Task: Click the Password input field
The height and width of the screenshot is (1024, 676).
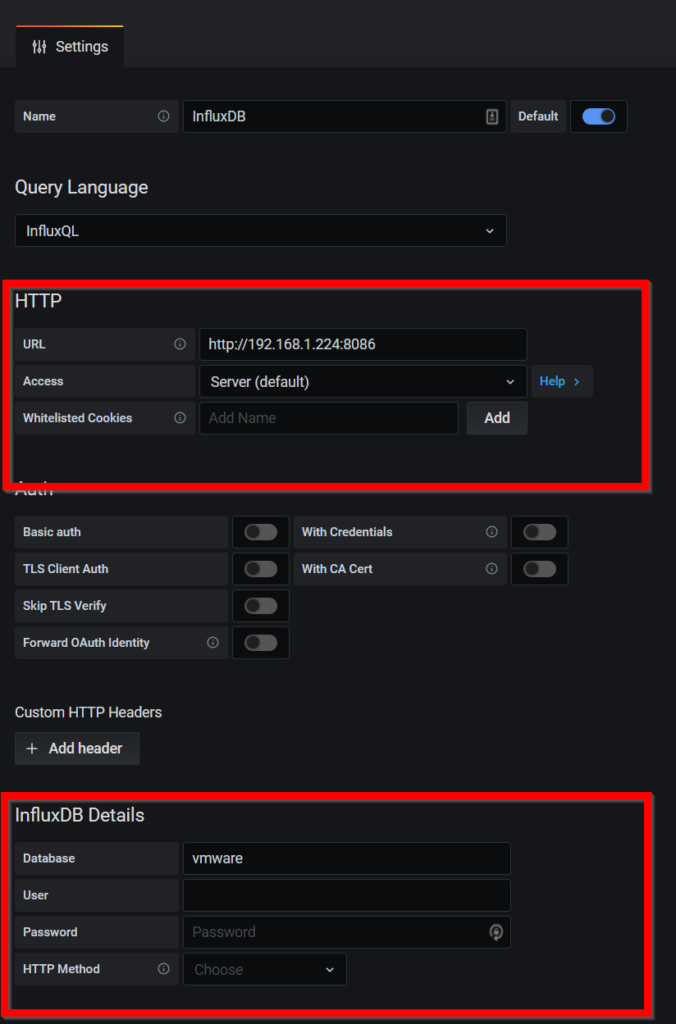Action: pos(347,932)
